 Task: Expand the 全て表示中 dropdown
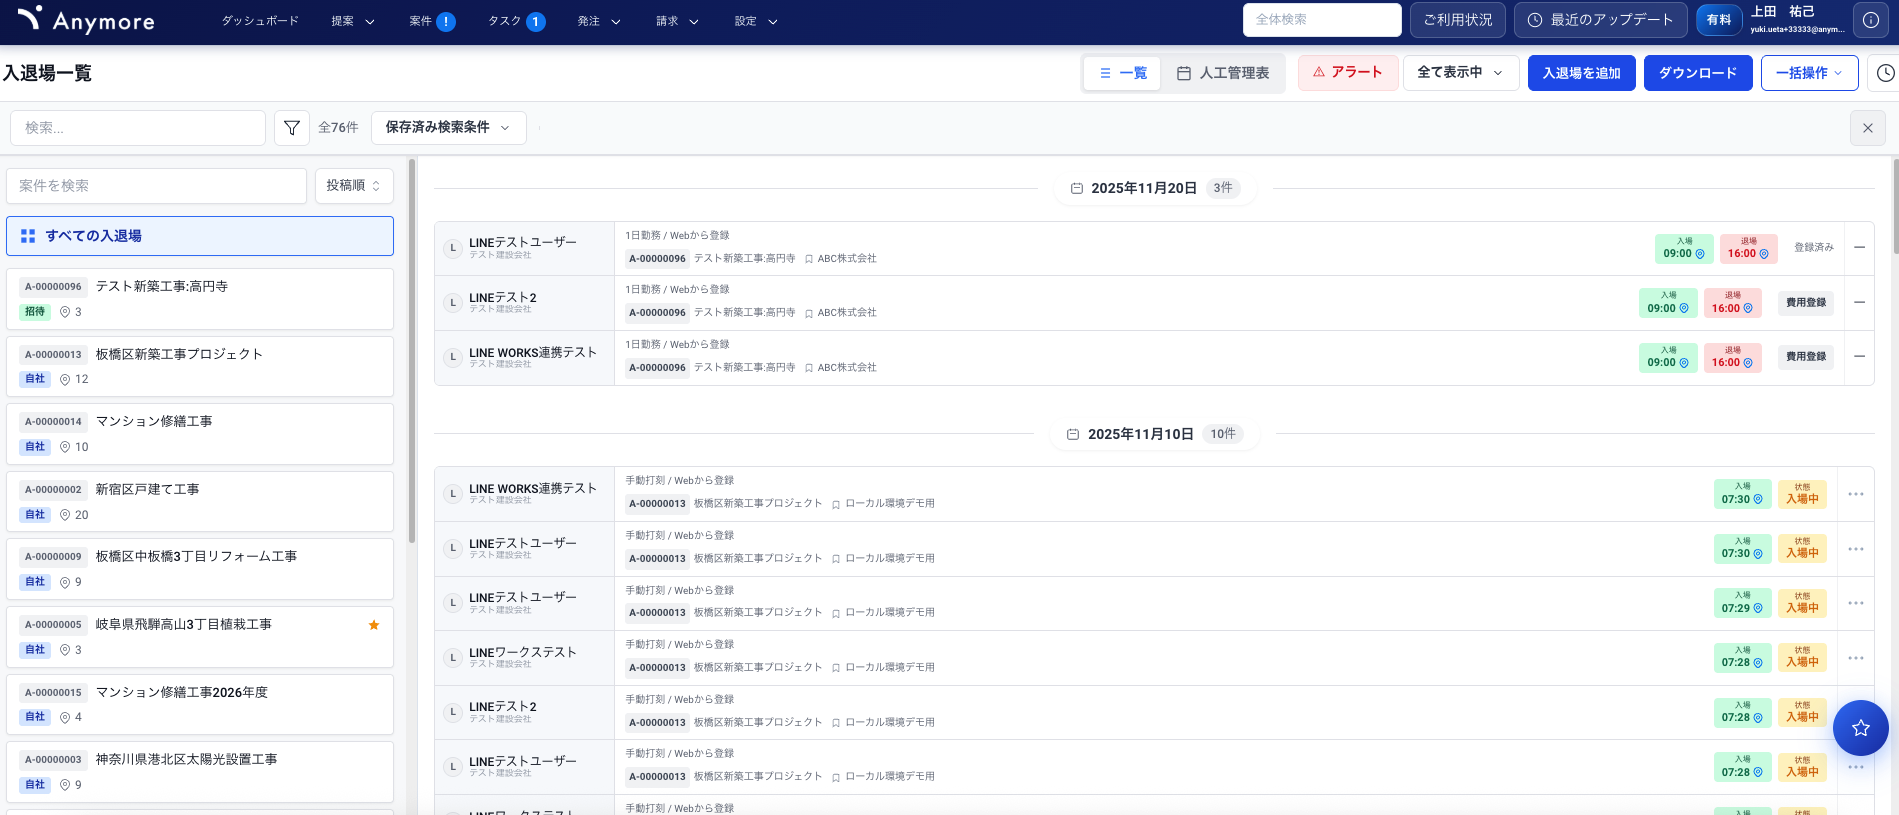(x=1460, y=73)
